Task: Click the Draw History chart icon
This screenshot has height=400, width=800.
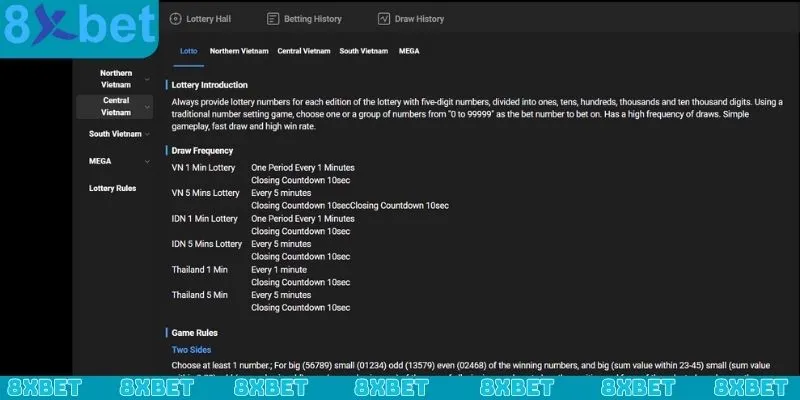Action: point(384,19)
